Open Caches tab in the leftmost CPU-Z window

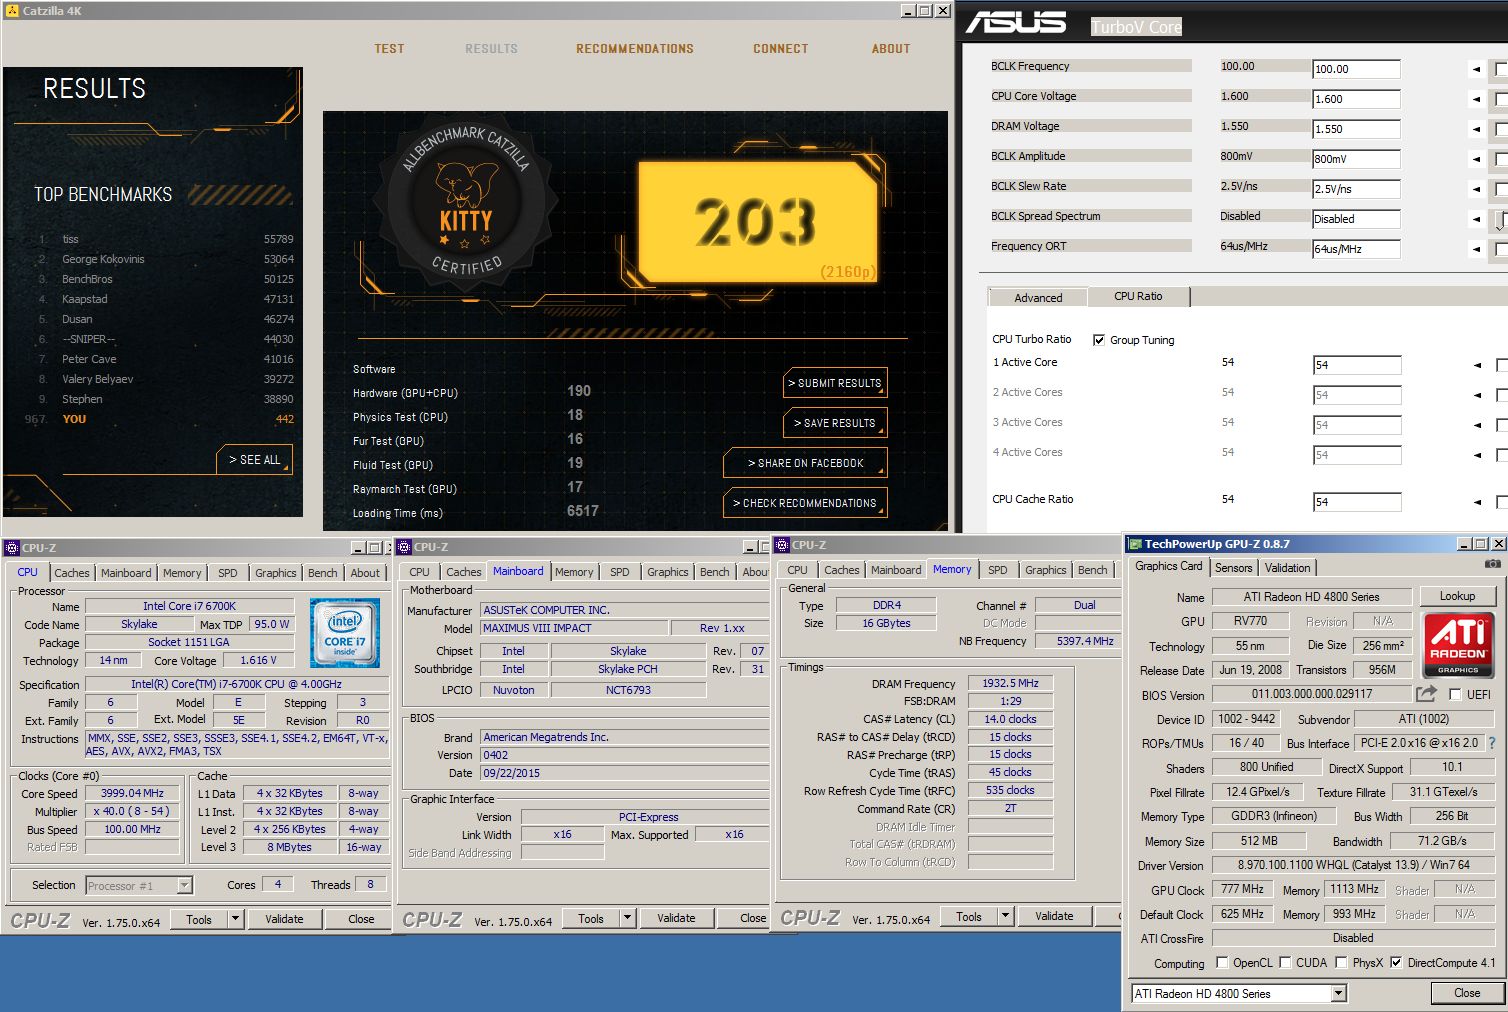pos(71,573)
